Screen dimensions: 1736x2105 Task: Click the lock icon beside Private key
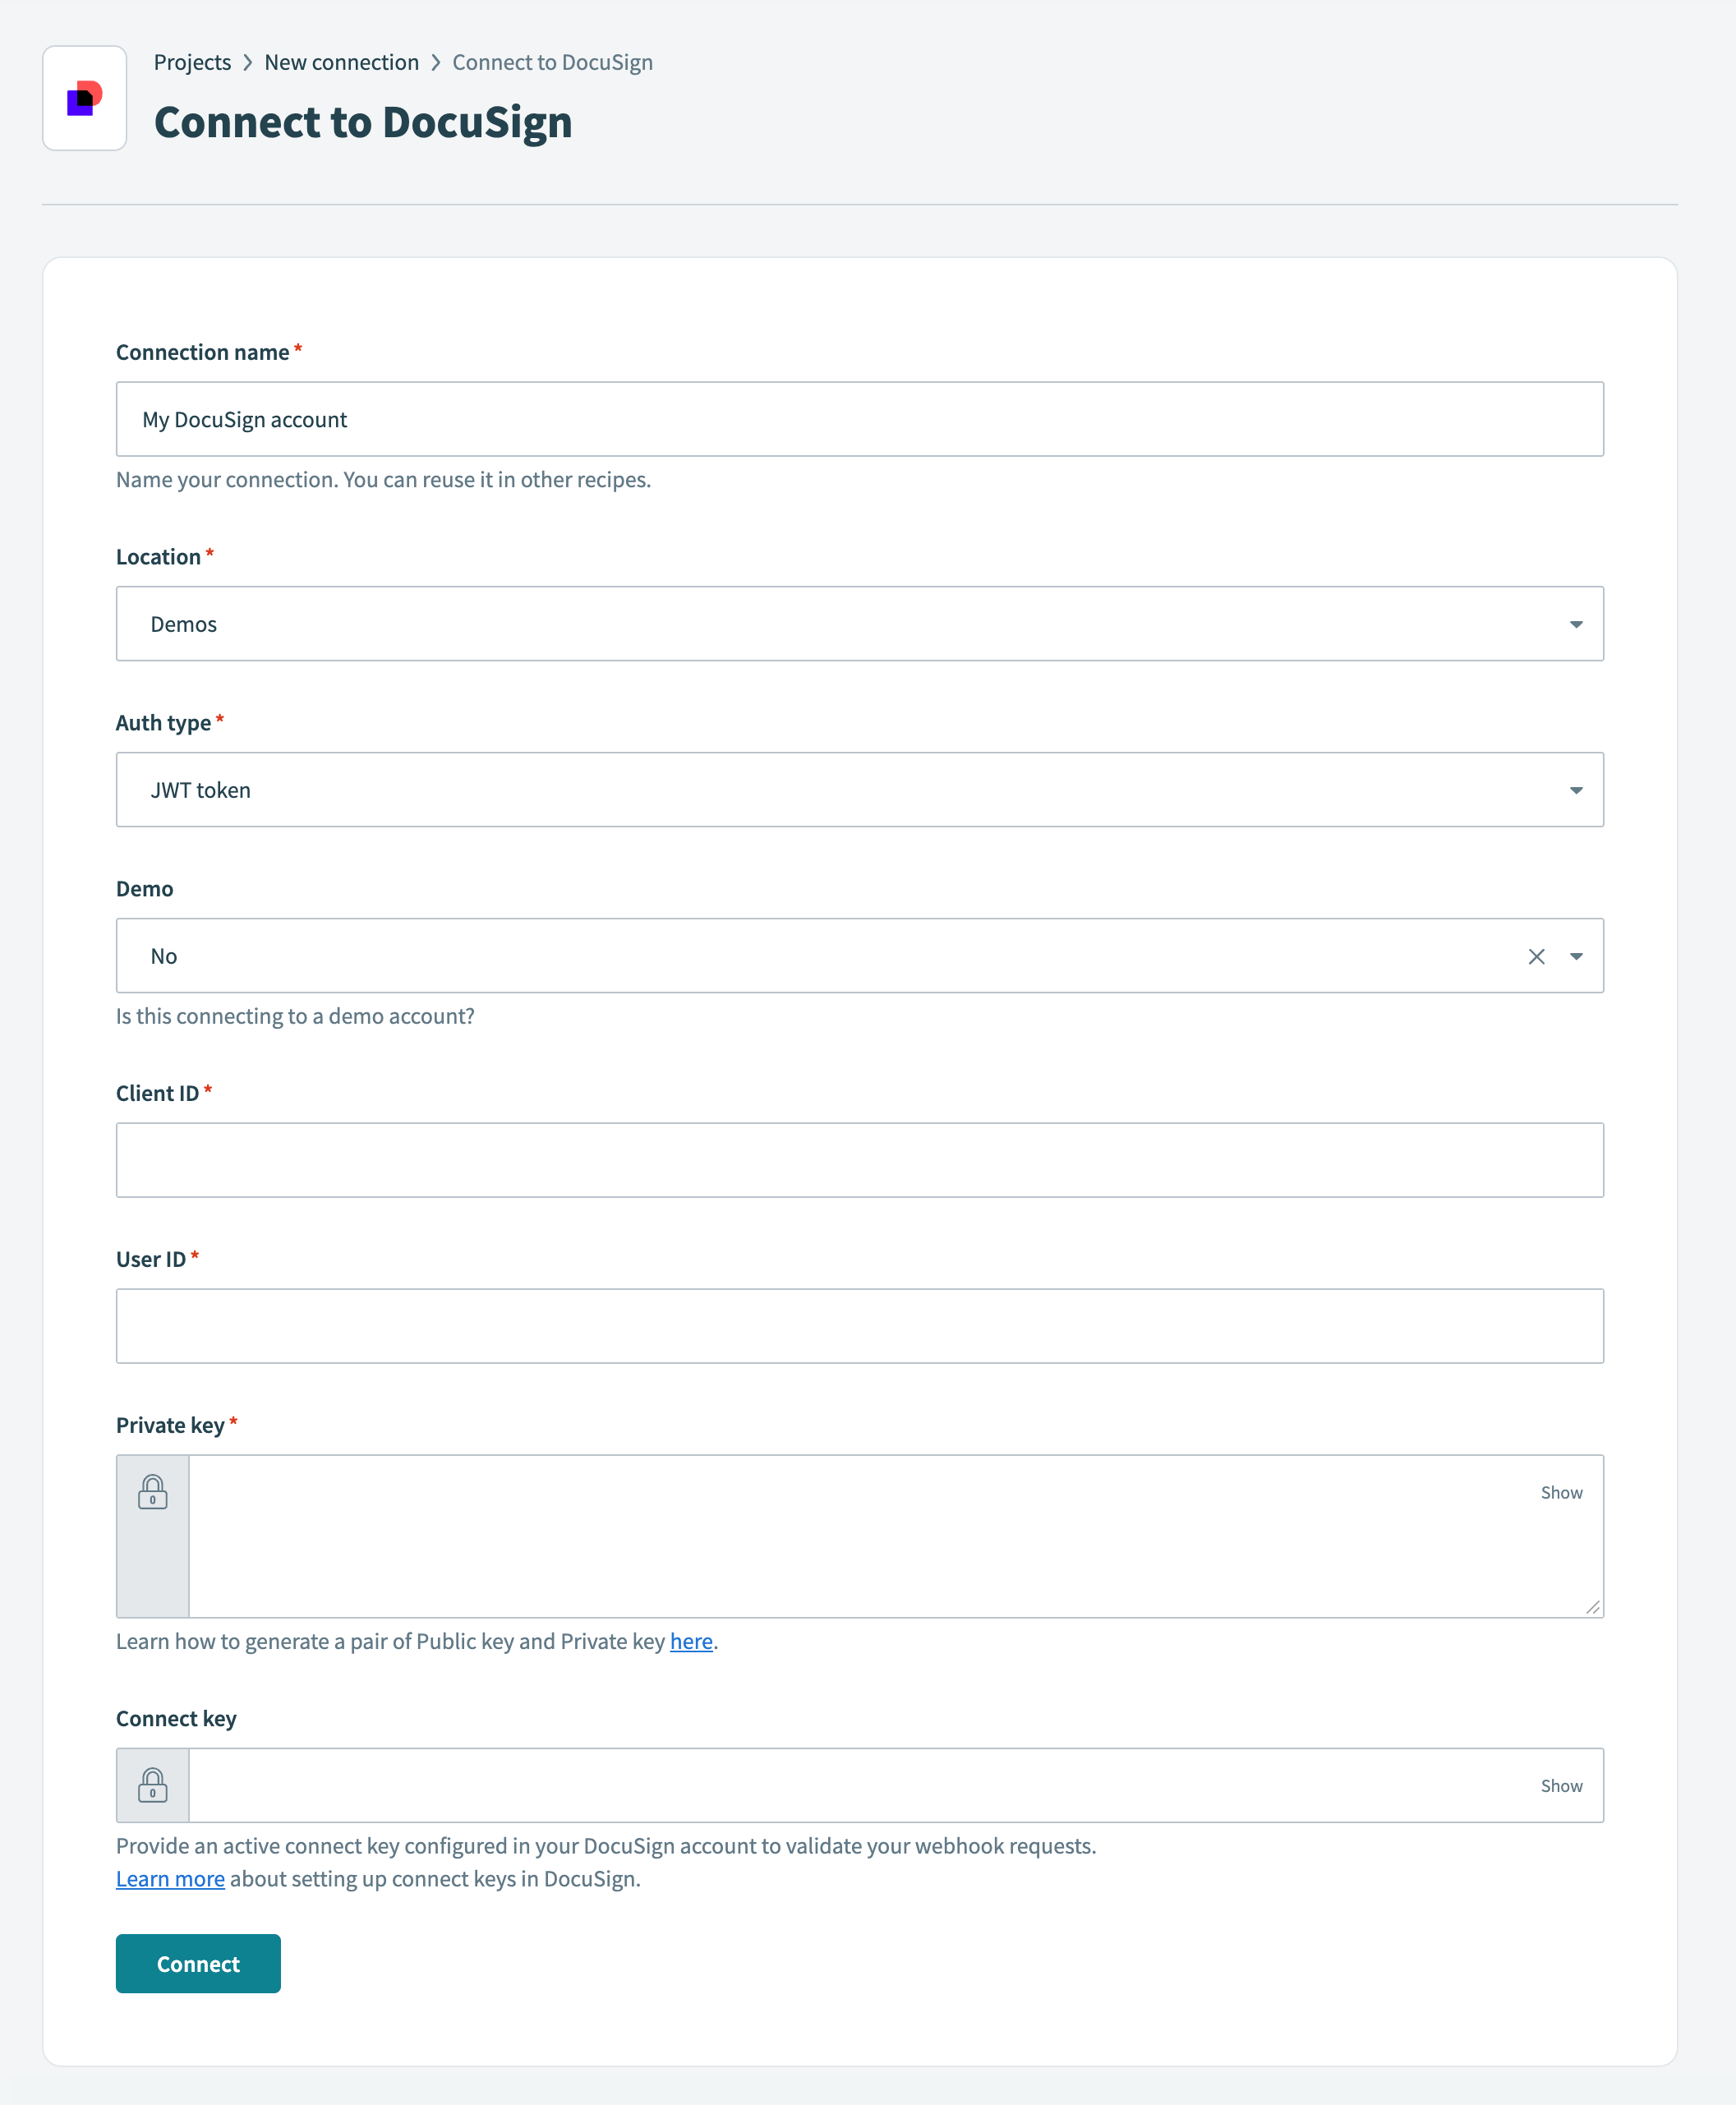152,1494
